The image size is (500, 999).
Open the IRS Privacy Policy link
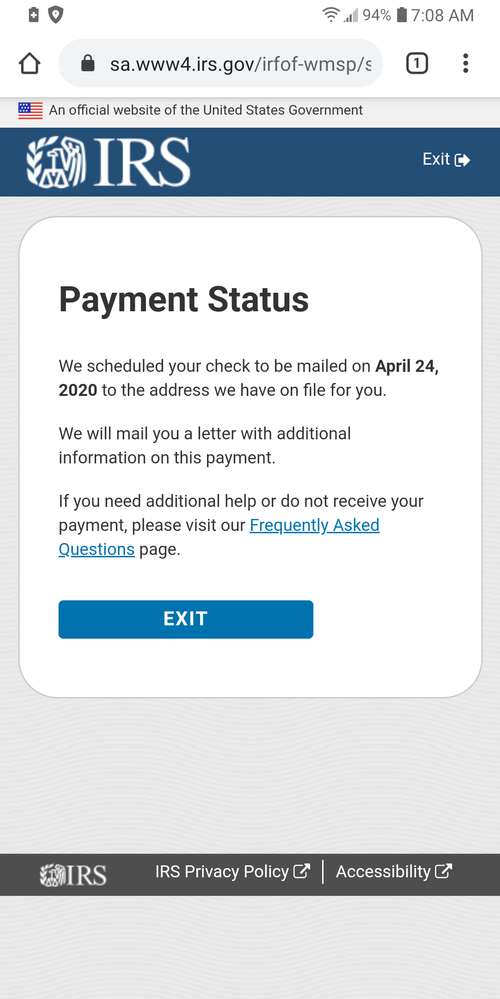pos(232,872)
